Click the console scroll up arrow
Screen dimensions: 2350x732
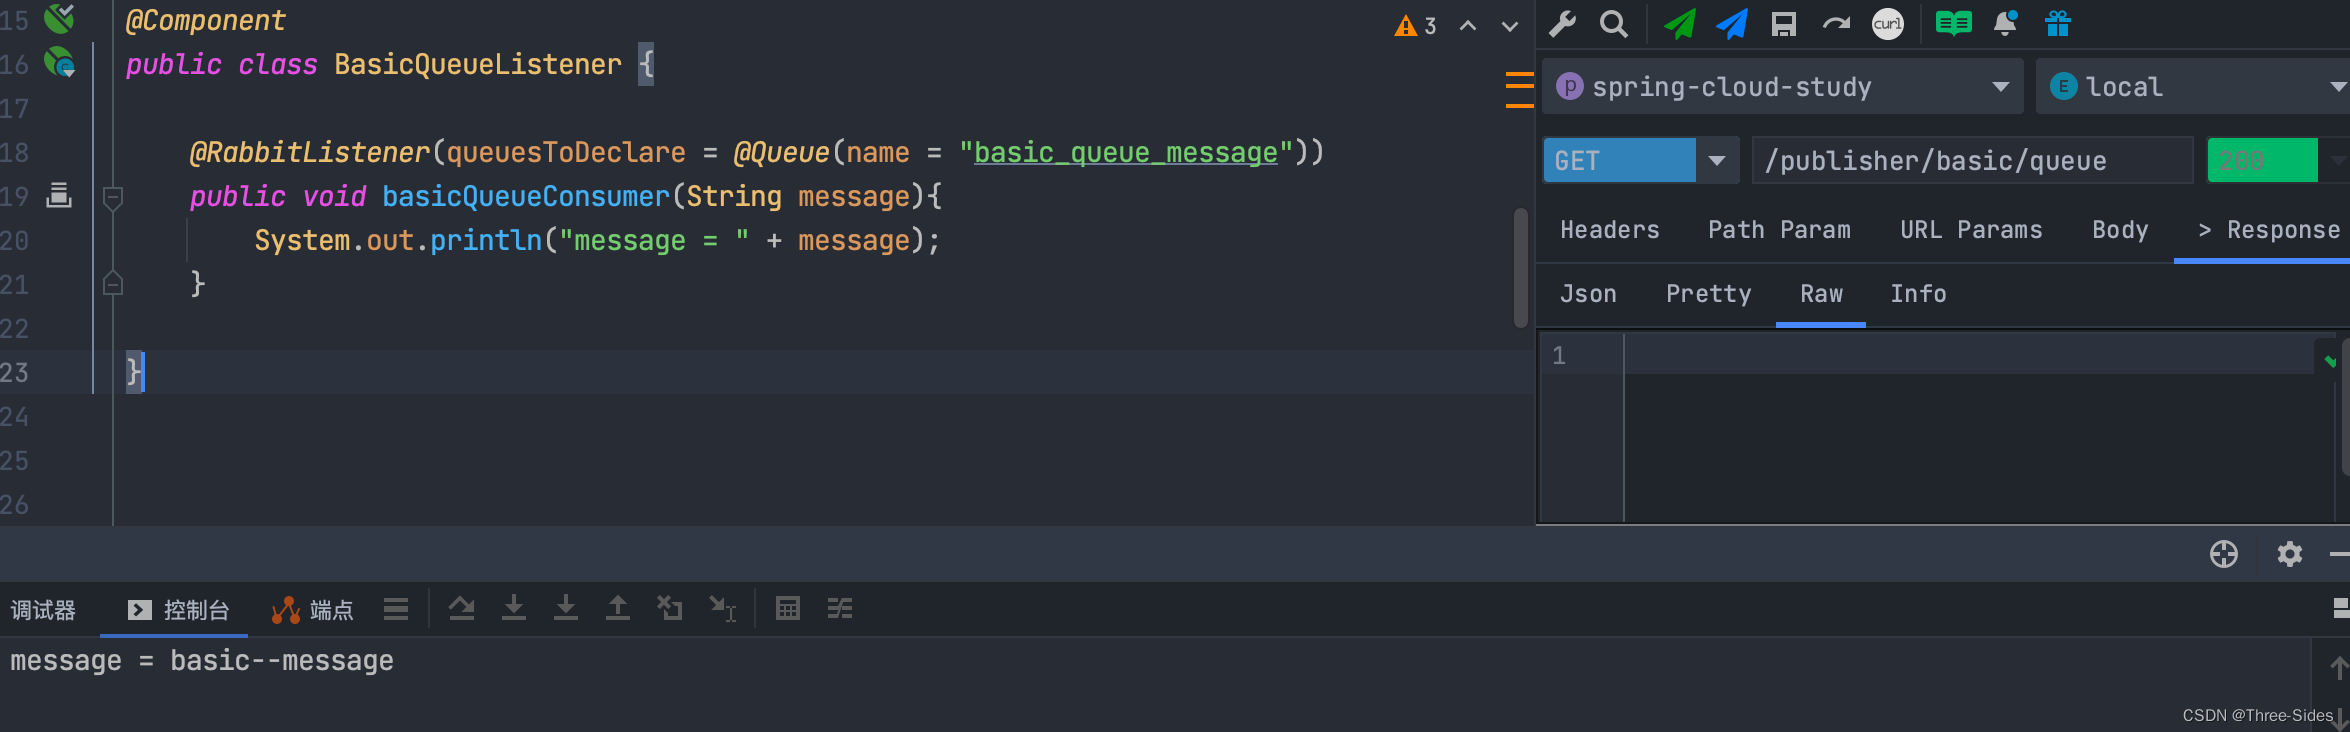click(x=2338, y=667)
